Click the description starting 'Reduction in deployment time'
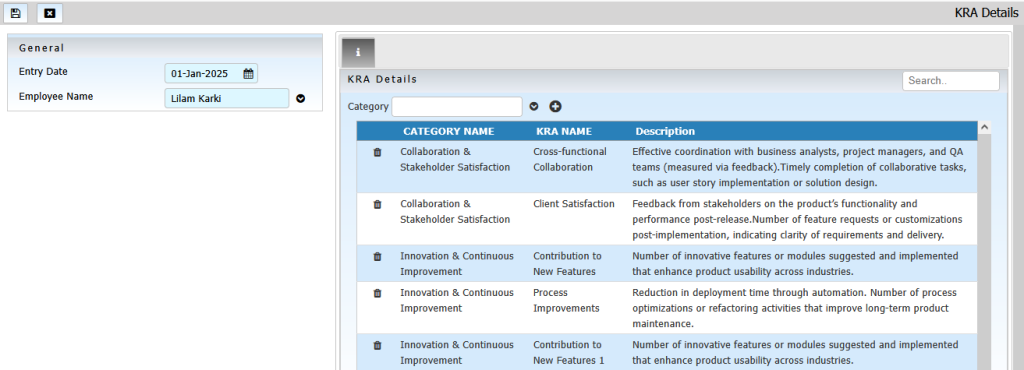This screenshot has height=370, width=1024. [795, 308]
